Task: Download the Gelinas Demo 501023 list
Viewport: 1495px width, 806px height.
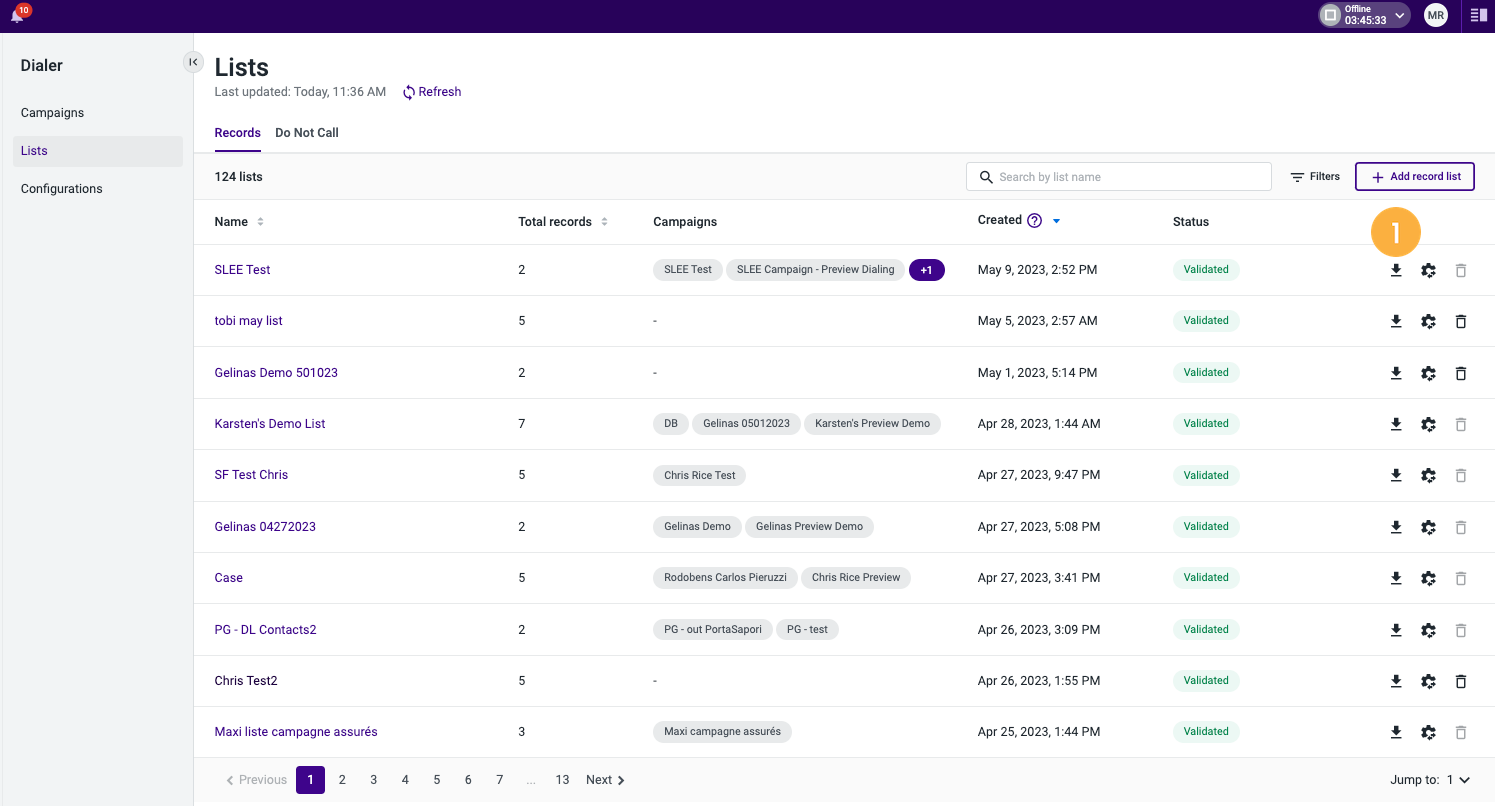Action: click(1396, 373)
